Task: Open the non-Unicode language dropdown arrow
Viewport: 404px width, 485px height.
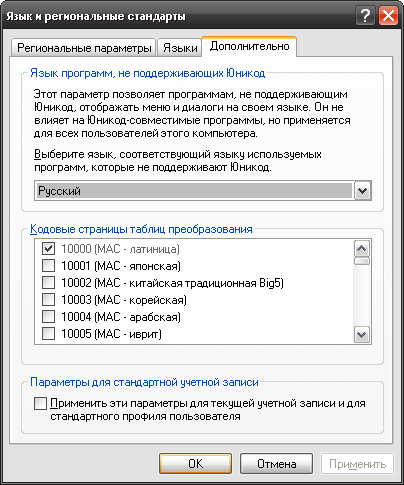Action: (x=362, y=191)
